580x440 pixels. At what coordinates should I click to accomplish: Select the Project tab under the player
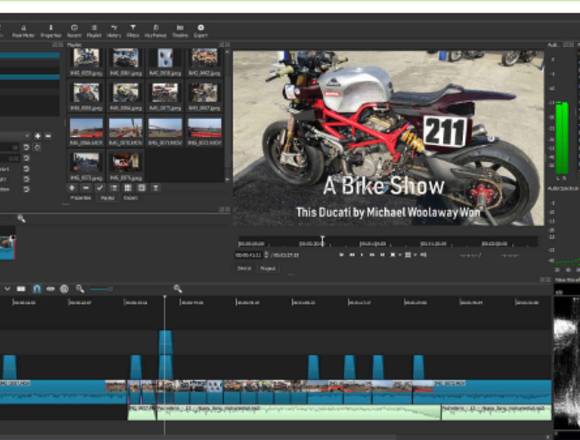tap(268, 268)
